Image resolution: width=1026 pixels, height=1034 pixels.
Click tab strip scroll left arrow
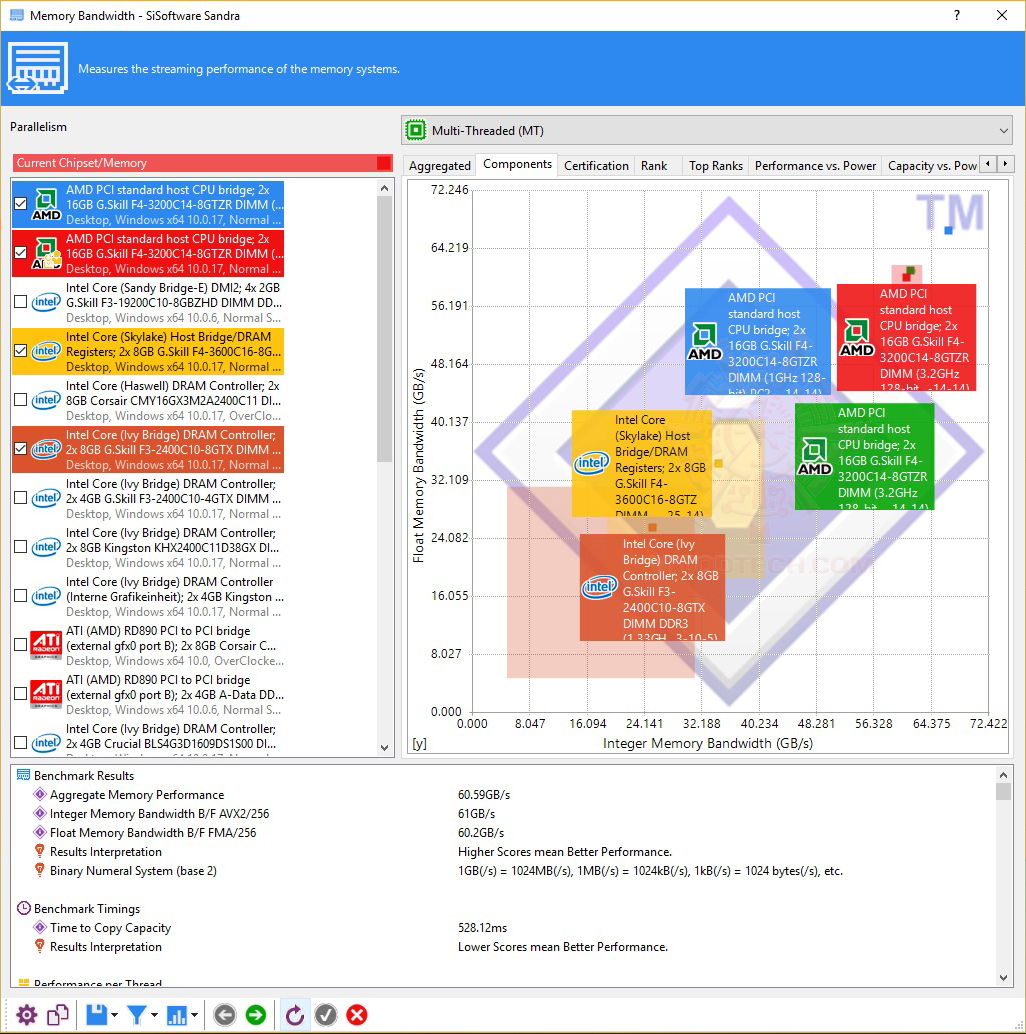pyautogui.click(x=988, y=164)
